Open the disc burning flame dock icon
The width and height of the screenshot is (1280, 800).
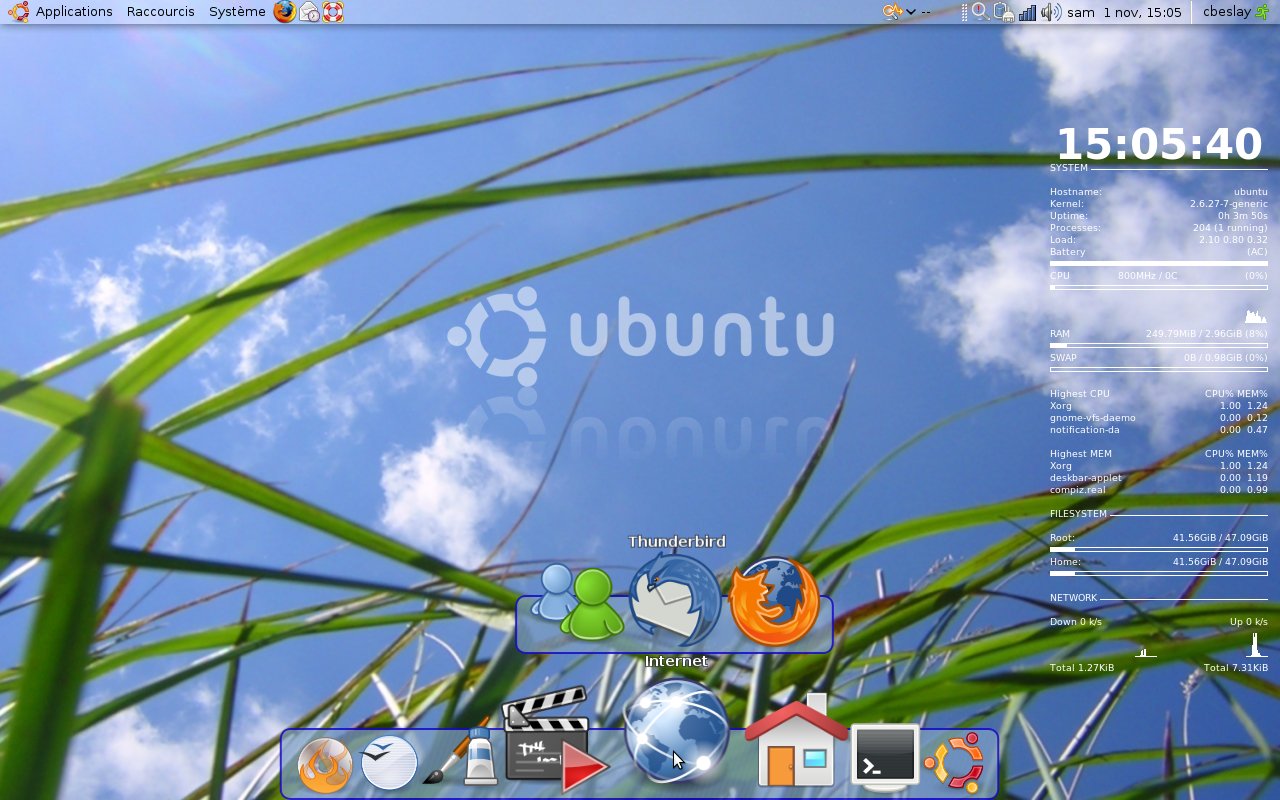[x=325, y=765]
